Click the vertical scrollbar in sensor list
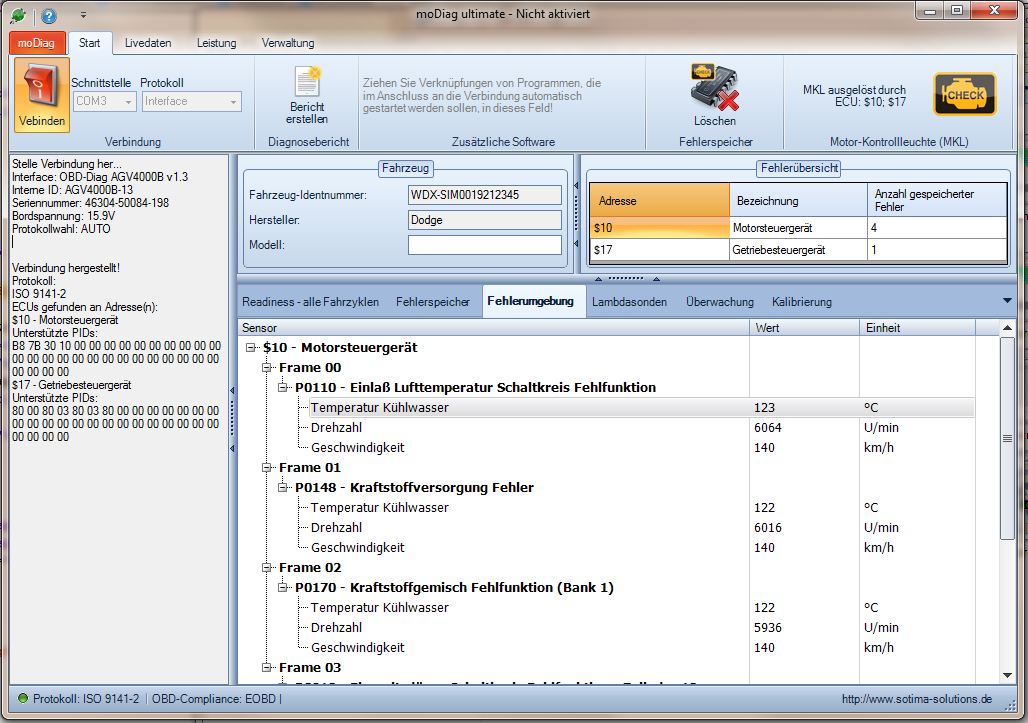The height and width of the screenshot is (723, 1028). pos(1007,440)
